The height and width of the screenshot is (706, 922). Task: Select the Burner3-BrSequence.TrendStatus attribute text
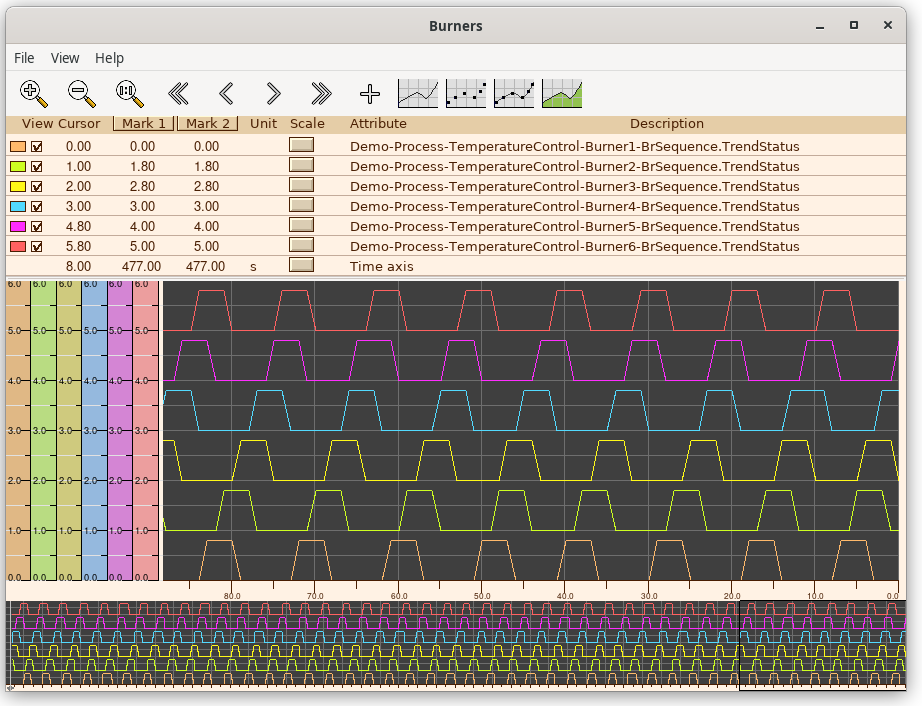tap(574, 186)
